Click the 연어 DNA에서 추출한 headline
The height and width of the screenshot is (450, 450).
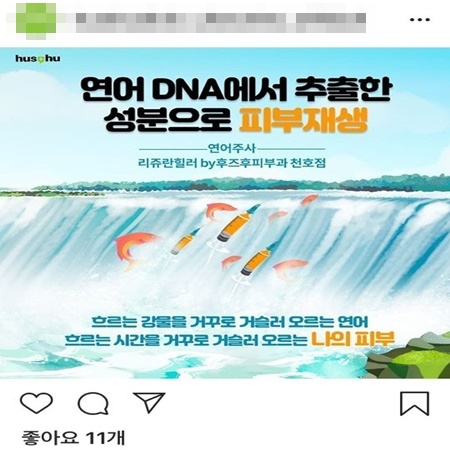coord(236,89)
